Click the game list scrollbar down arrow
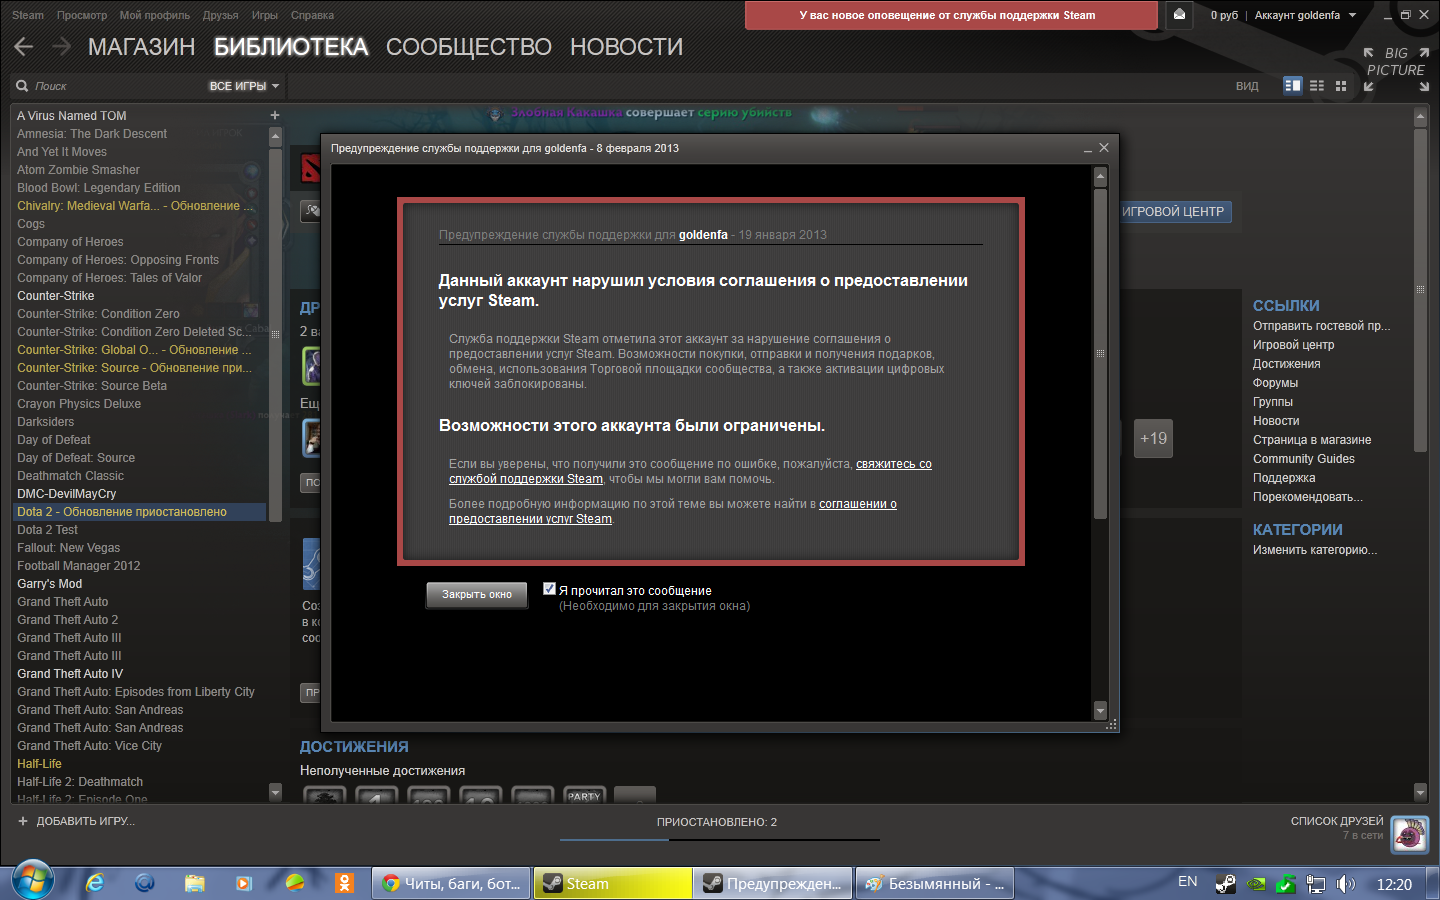The image size is (1440, 900). pyautogui.click(x=275, y=792)
